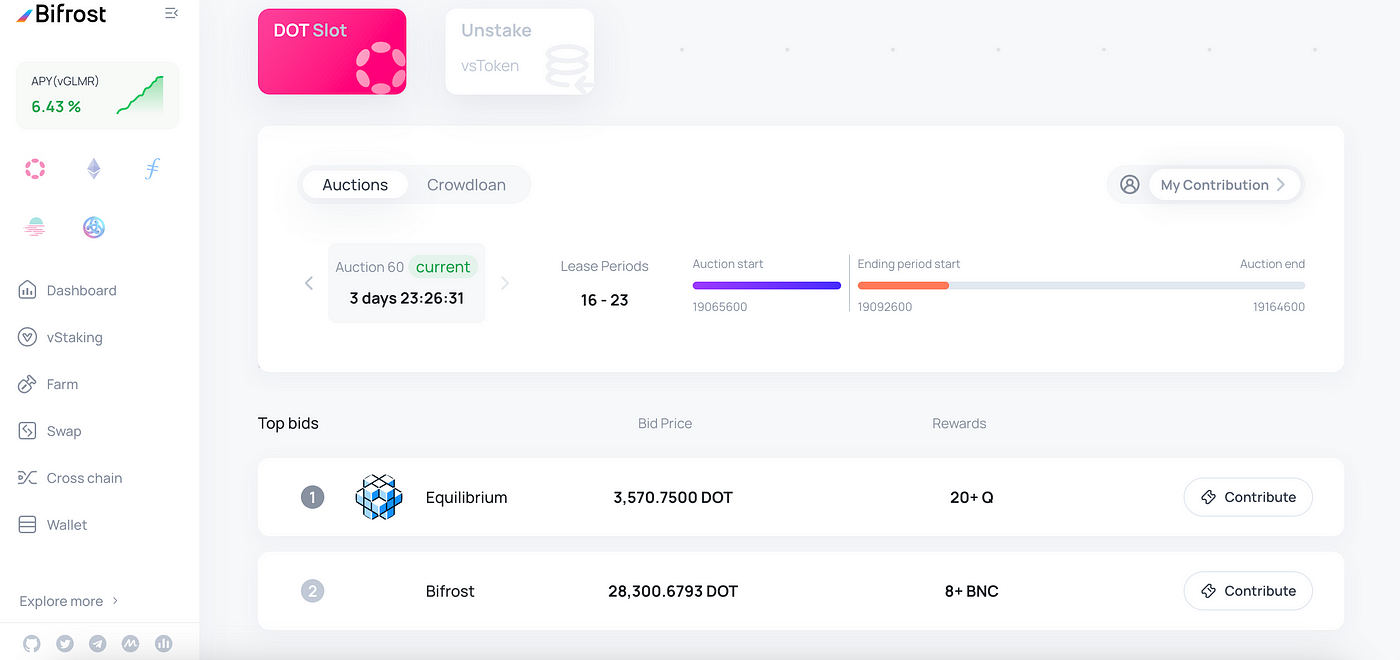The height and width of the screenshot is (660, 1400).
Task: Click the rank 2 badge
Action: click(x=313, y=591)
